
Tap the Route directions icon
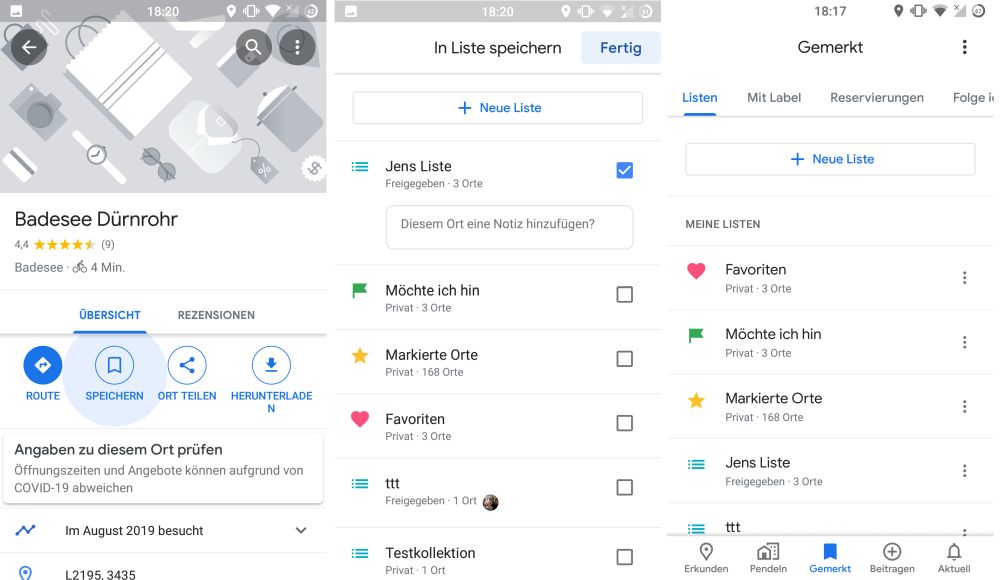click(43, 366)
